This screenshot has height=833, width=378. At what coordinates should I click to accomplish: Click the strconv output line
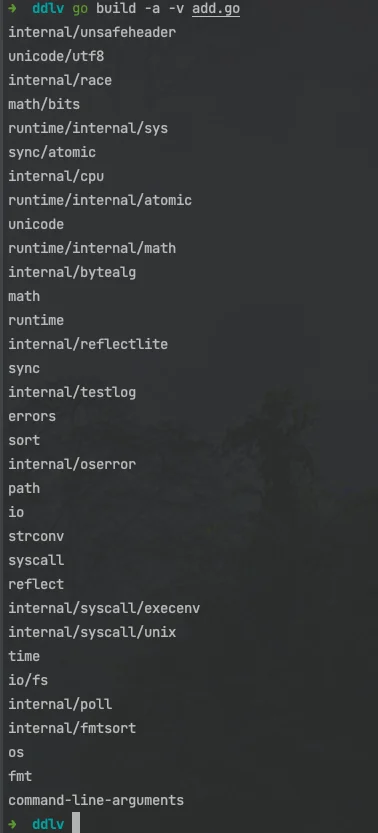tap(36, 536)
